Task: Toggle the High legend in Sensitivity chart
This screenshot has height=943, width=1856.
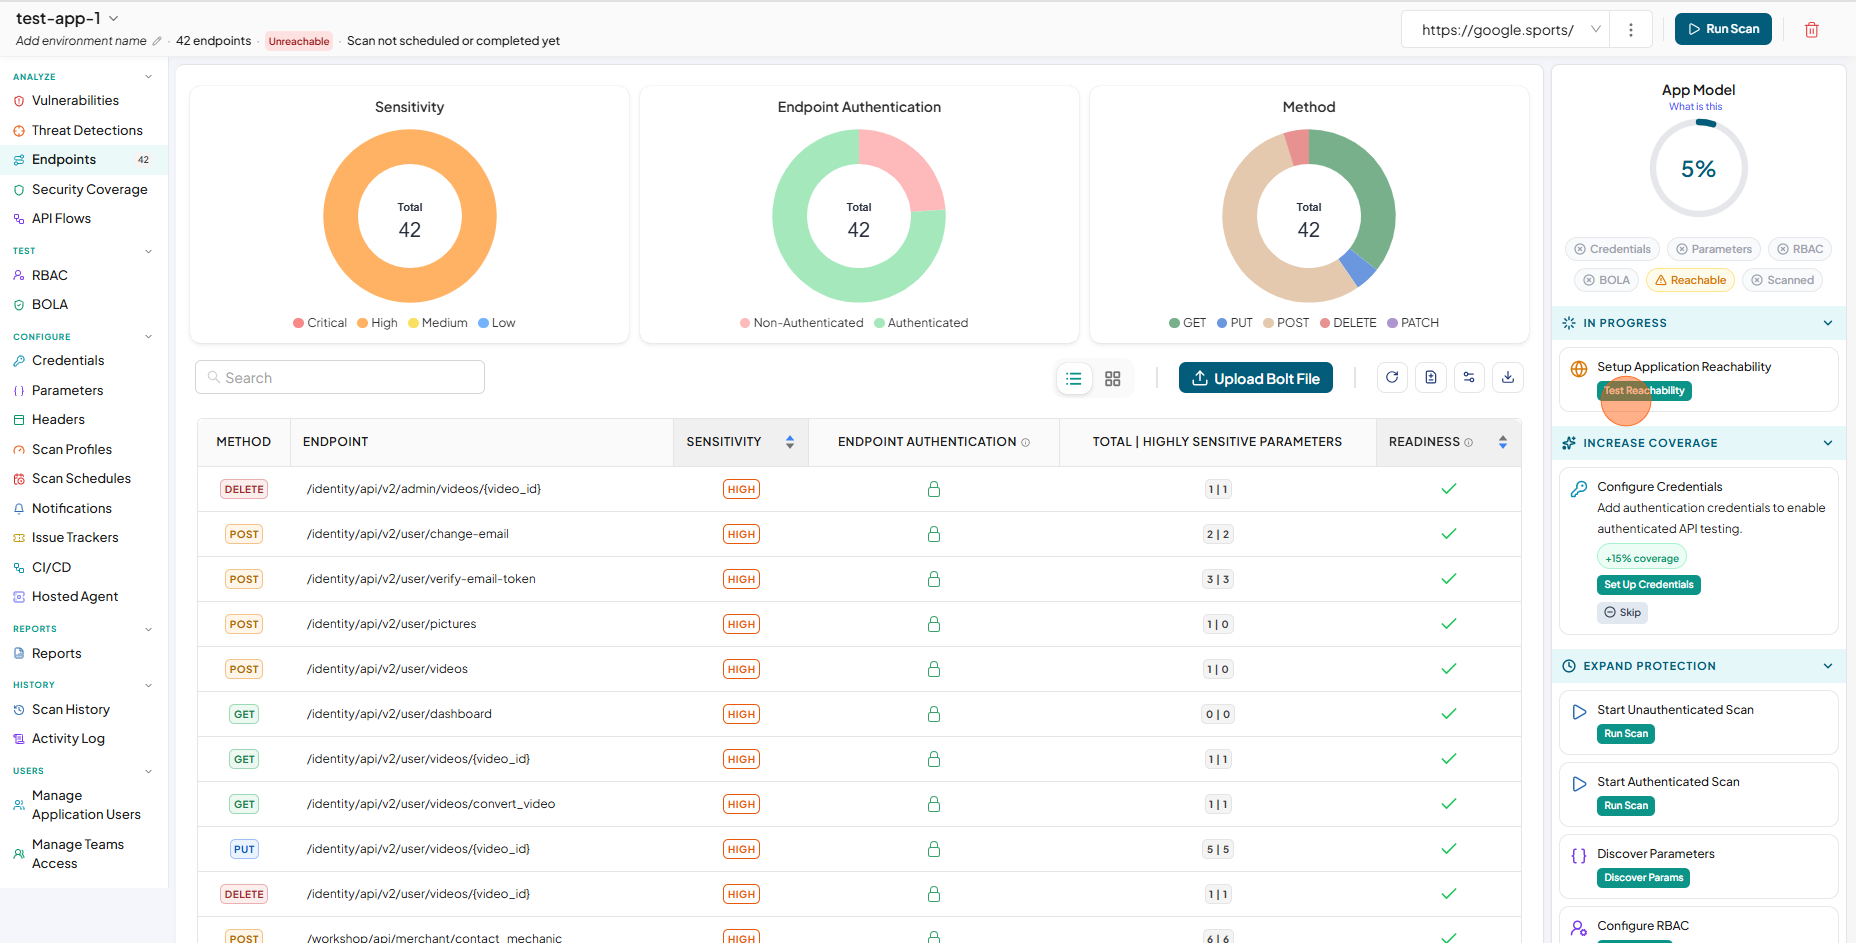Action: tap(377, 323)
